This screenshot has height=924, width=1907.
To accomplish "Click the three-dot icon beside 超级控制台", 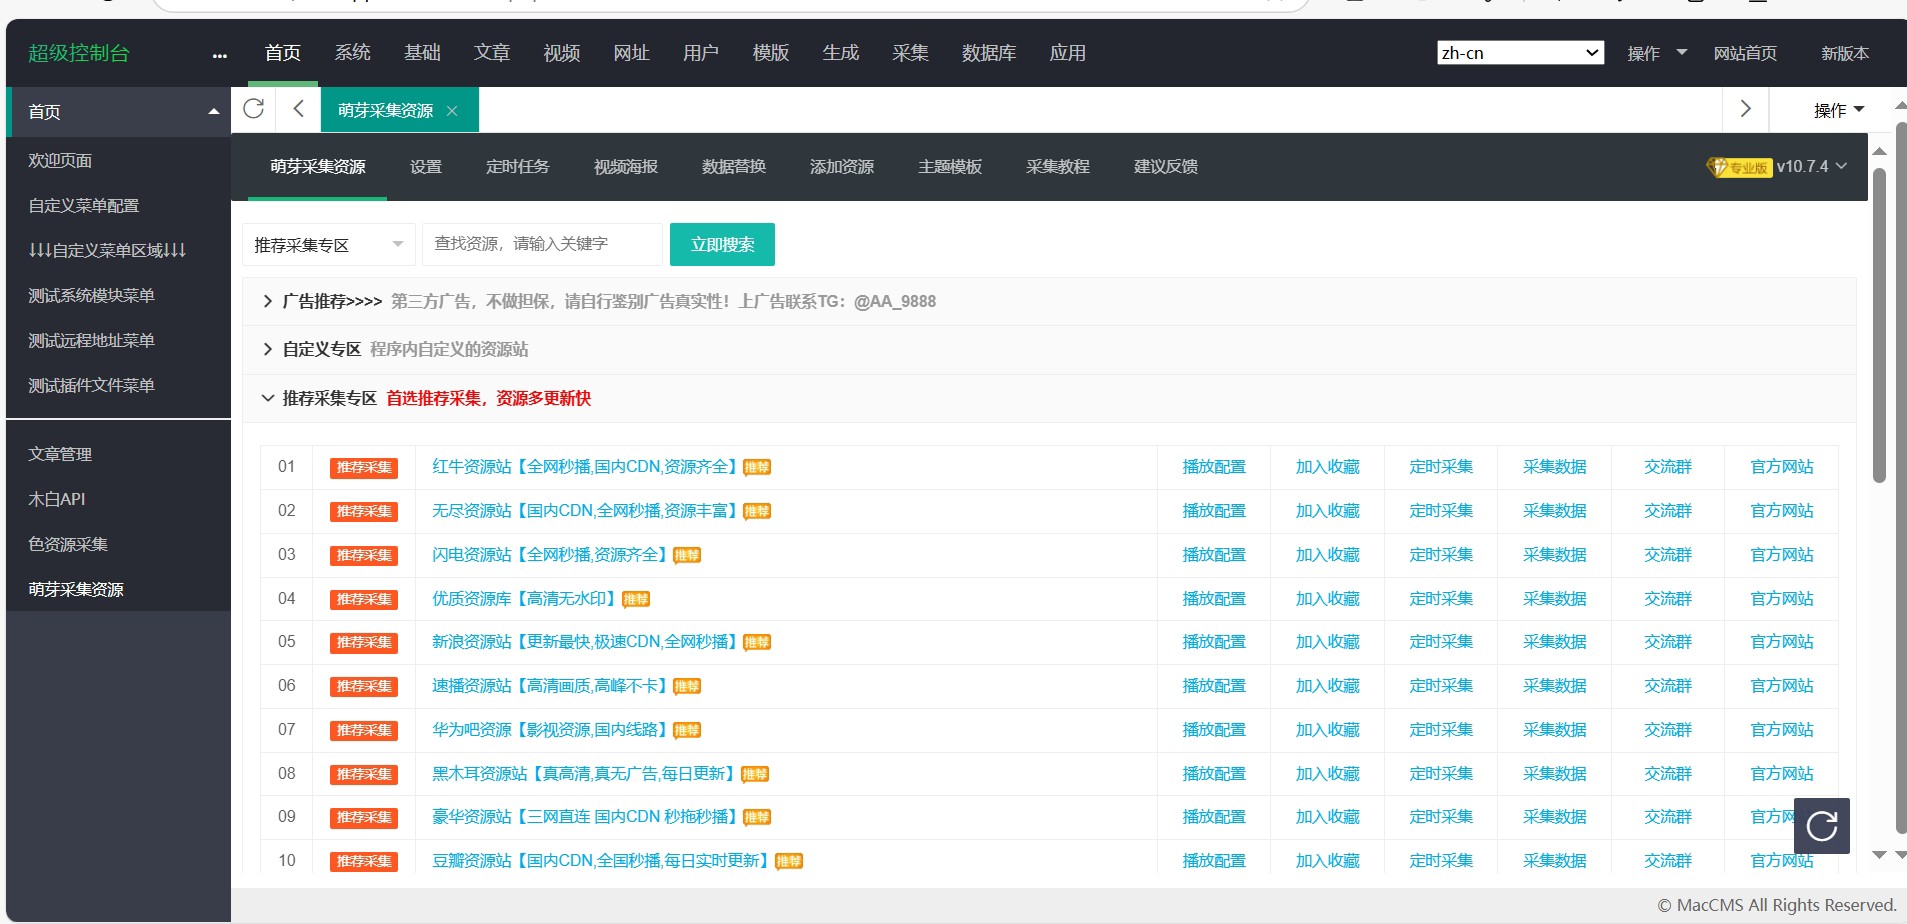I will [x=219, y=56].
